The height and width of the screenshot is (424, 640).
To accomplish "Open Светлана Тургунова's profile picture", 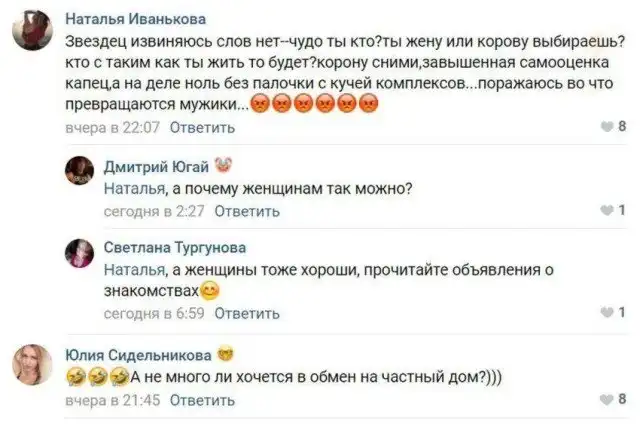I will pos(79,254).
